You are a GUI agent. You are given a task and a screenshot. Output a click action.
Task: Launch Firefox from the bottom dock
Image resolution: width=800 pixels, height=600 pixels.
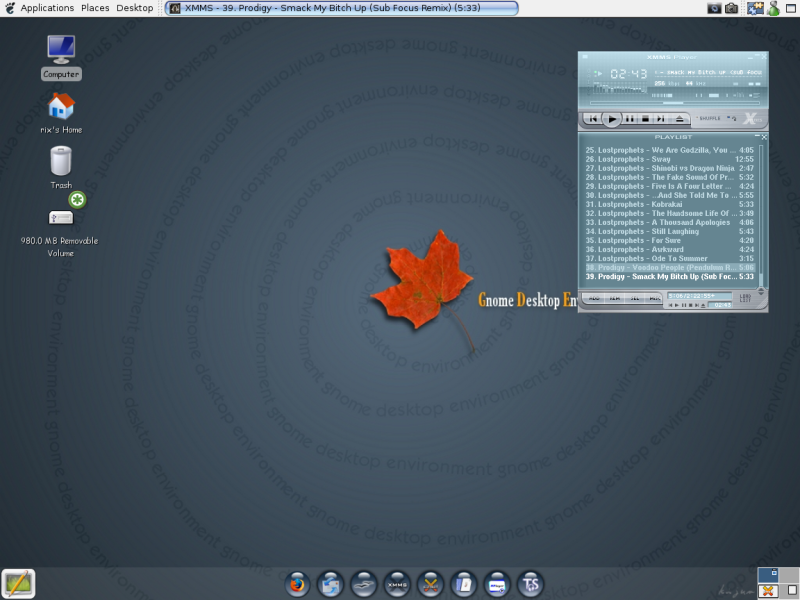[x=297, y=584]
